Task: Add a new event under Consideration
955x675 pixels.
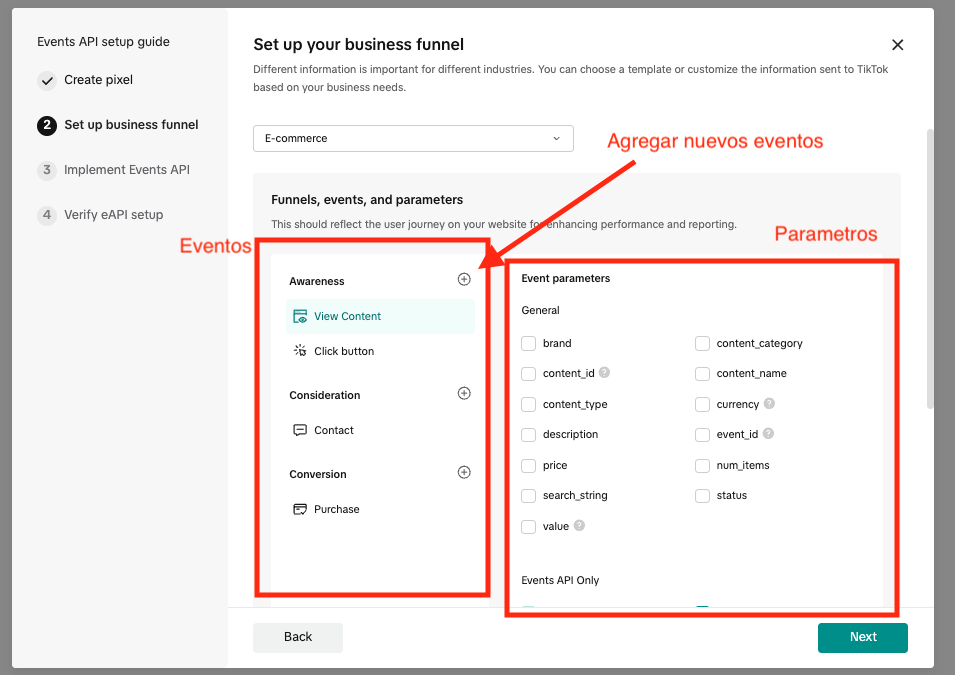Action: (x=464, y=393)
